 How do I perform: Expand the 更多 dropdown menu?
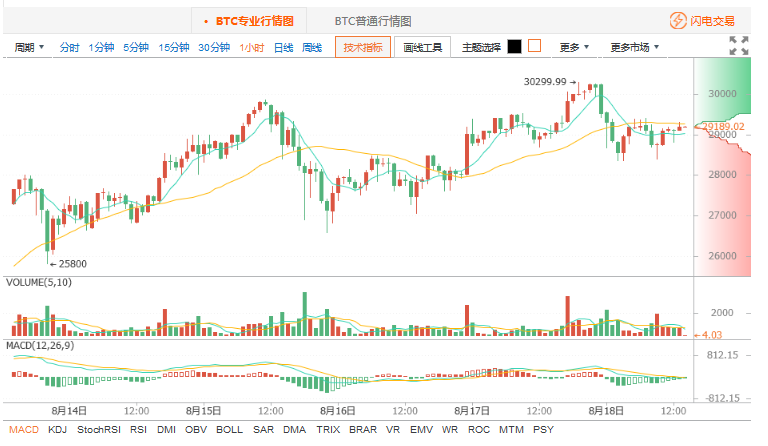coord(574,47)
